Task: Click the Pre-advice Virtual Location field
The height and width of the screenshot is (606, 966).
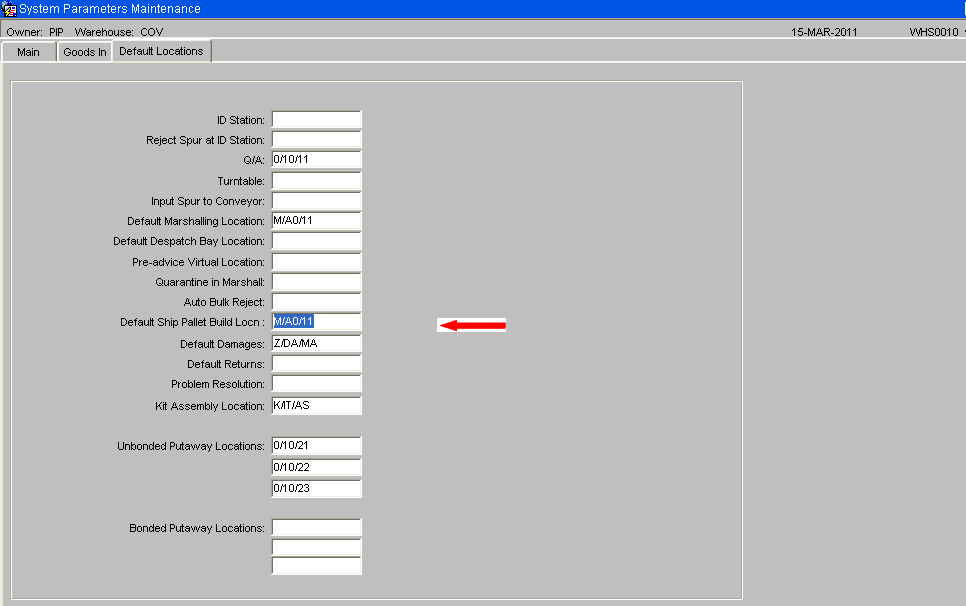Action: 317,262
